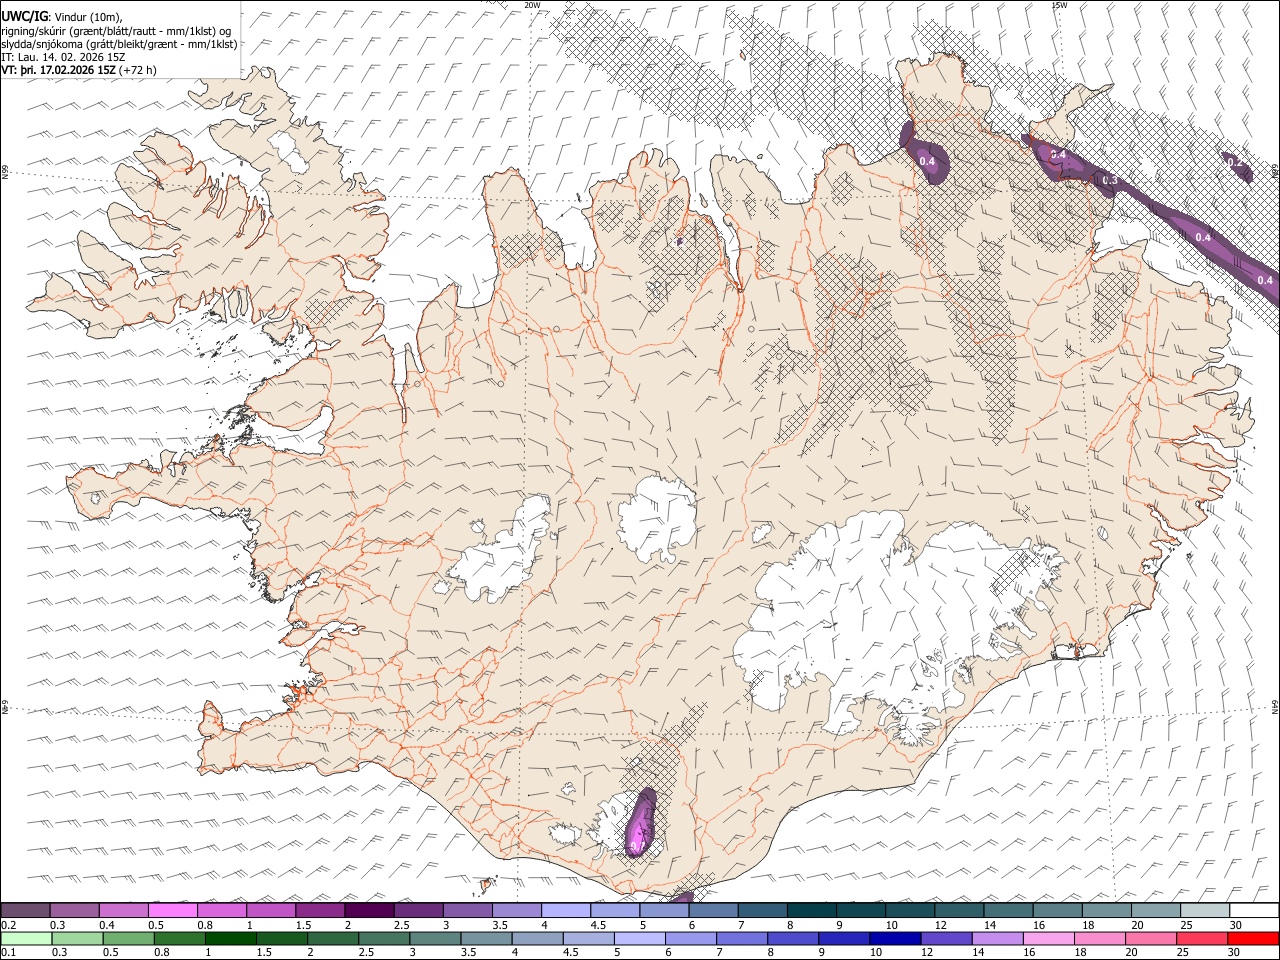Select the pink lower swatch between 18 and 20
1280x960 pixels.
[x=1100, y=938]
